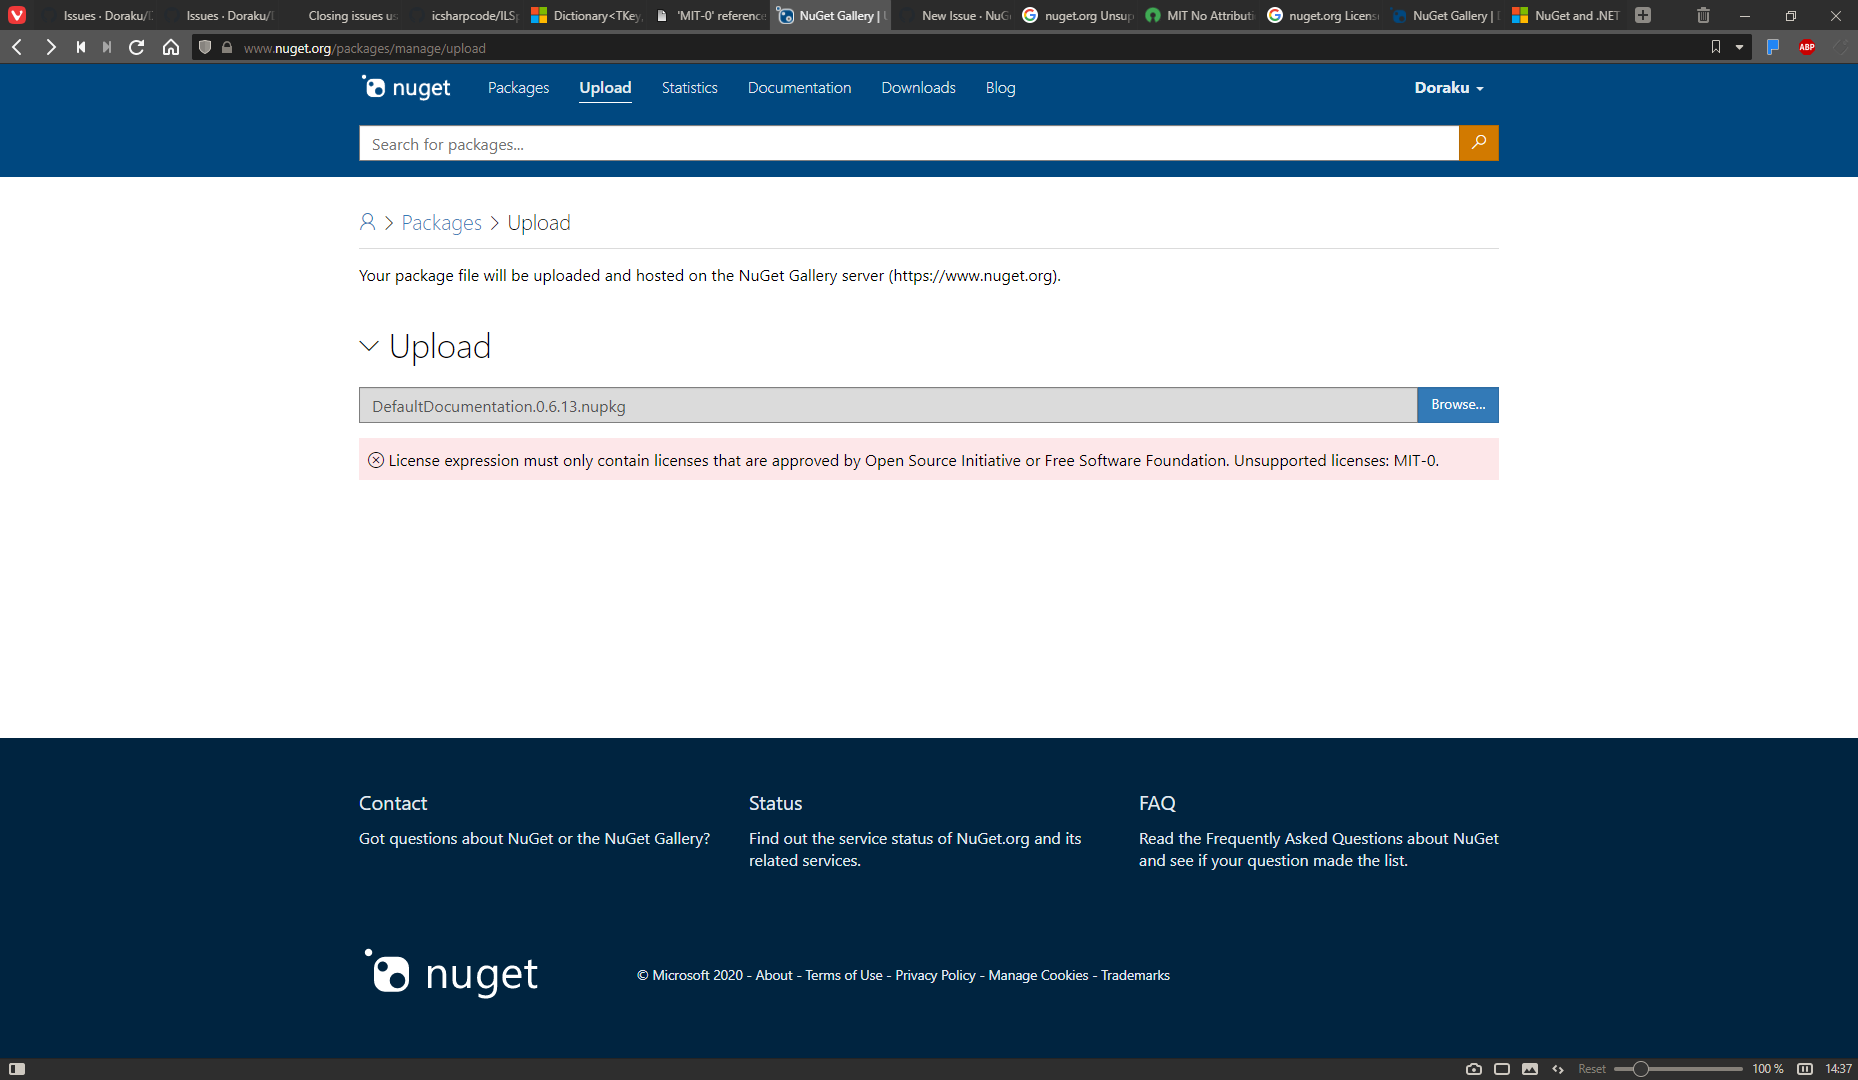Bookmark this page
1858x1080 pixels.
pyautogui.click(x=1716, y=47)
